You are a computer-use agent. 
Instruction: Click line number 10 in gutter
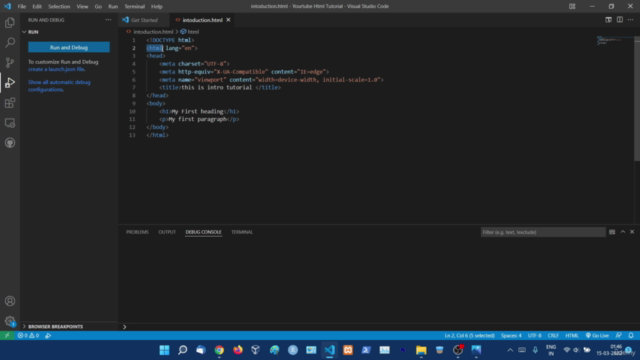[x=132, y=111]
